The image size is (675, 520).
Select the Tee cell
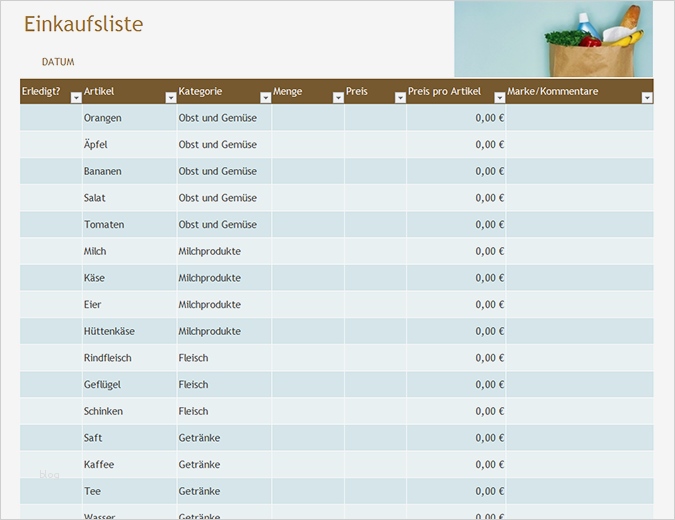(129, 491)
